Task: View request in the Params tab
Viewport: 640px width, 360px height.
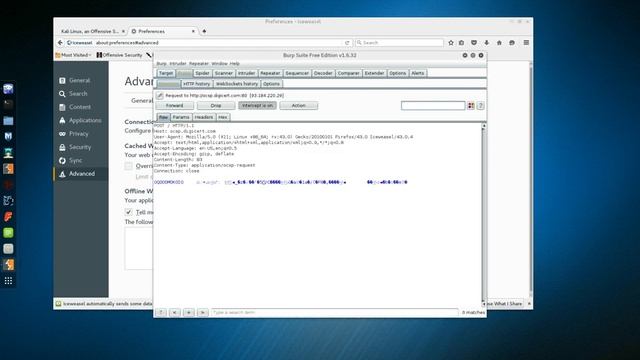Action: click(x=181, y=117)
